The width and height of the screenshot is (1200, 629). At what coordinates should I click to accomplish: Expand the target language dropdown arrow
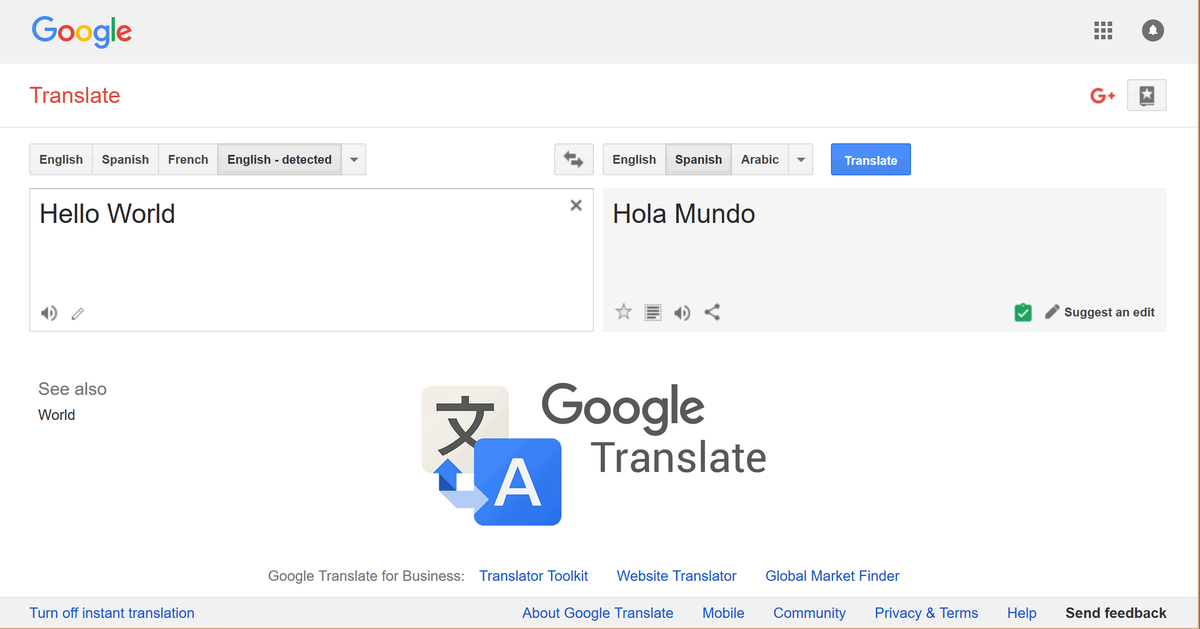click(801, 159)
